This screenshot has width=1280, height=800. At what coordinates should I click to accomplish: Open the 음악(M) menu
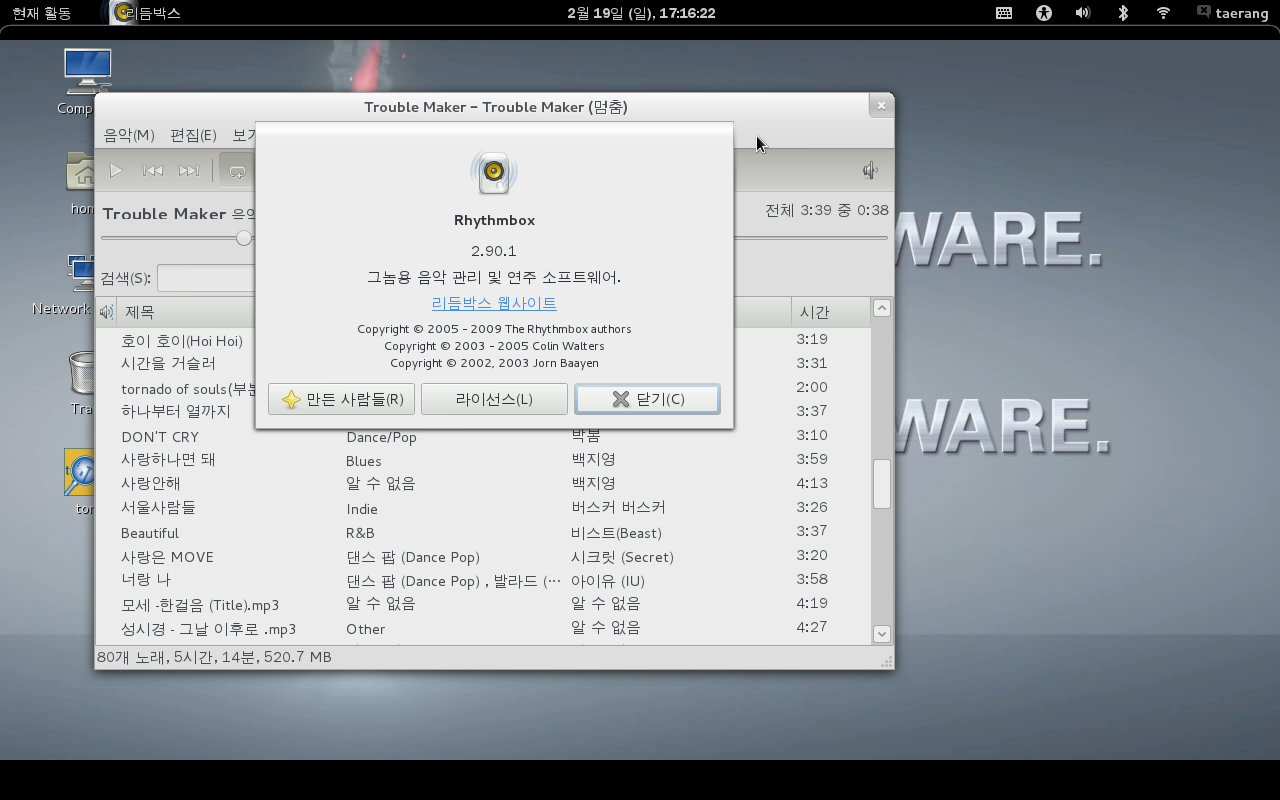[x=129, y=135]
